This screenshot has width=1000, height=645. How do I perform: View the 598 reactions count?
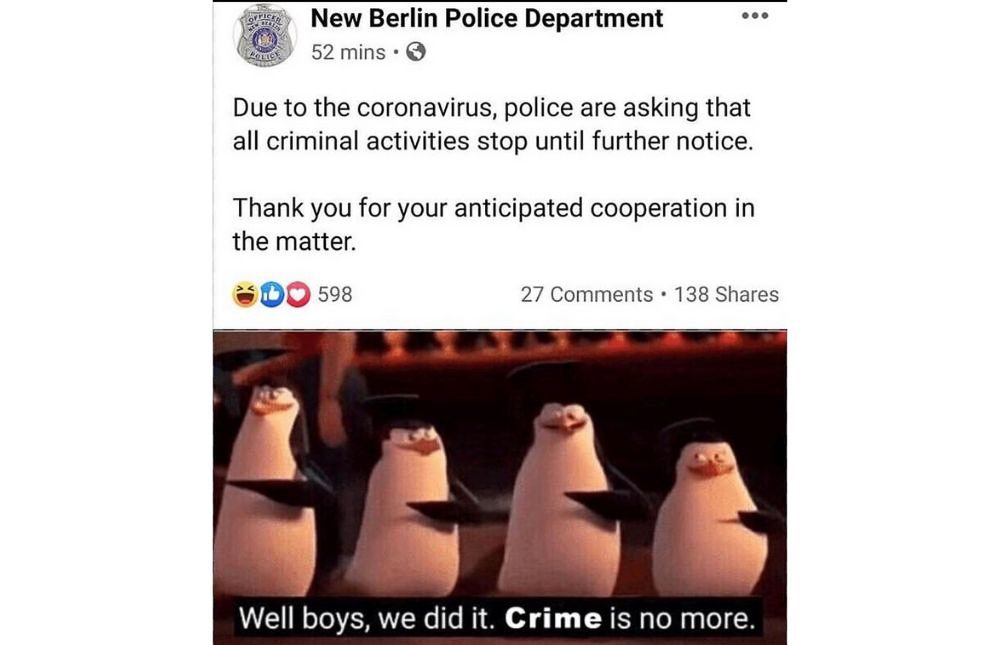coord(335,294)
